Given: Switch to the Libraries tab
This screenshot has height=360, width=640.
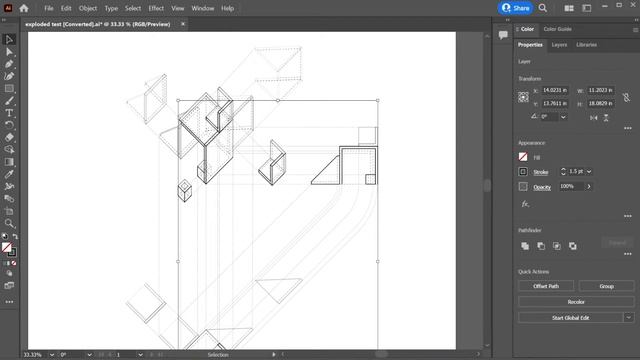Looking at the screenshot, I should coord(587,45).
